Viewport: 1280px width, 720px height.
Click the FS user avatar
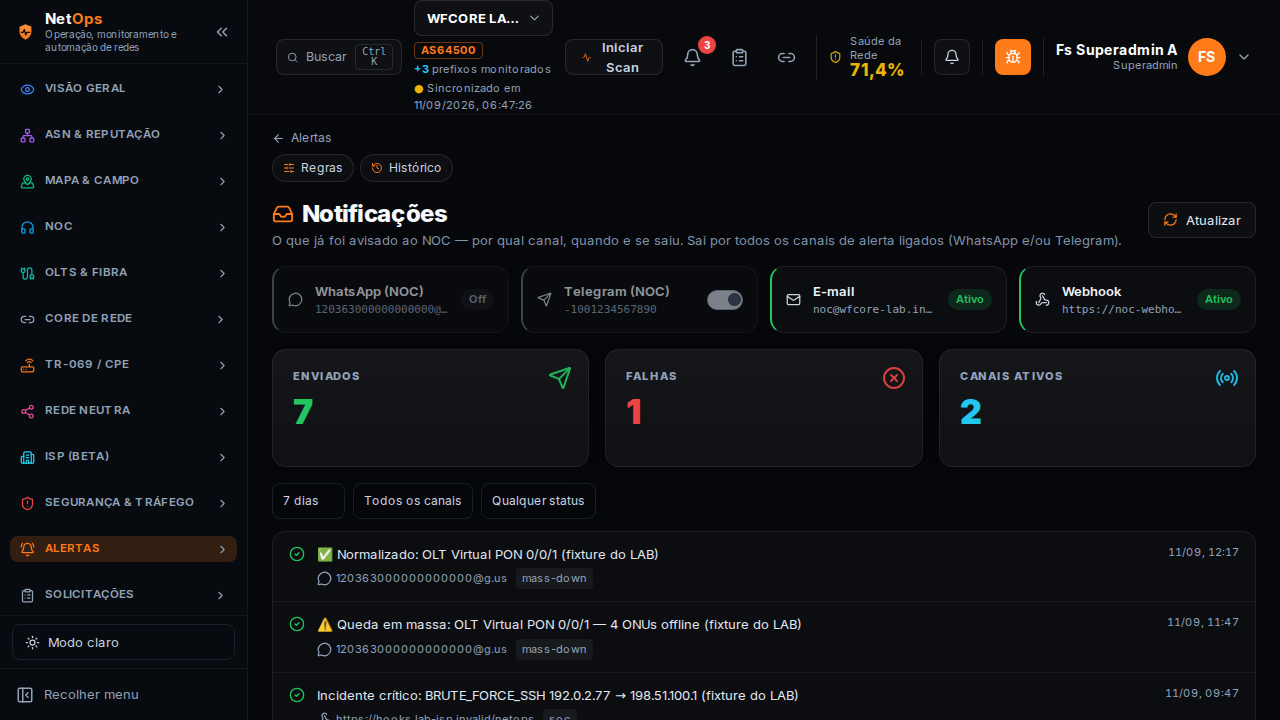[x=1207, y=57]
